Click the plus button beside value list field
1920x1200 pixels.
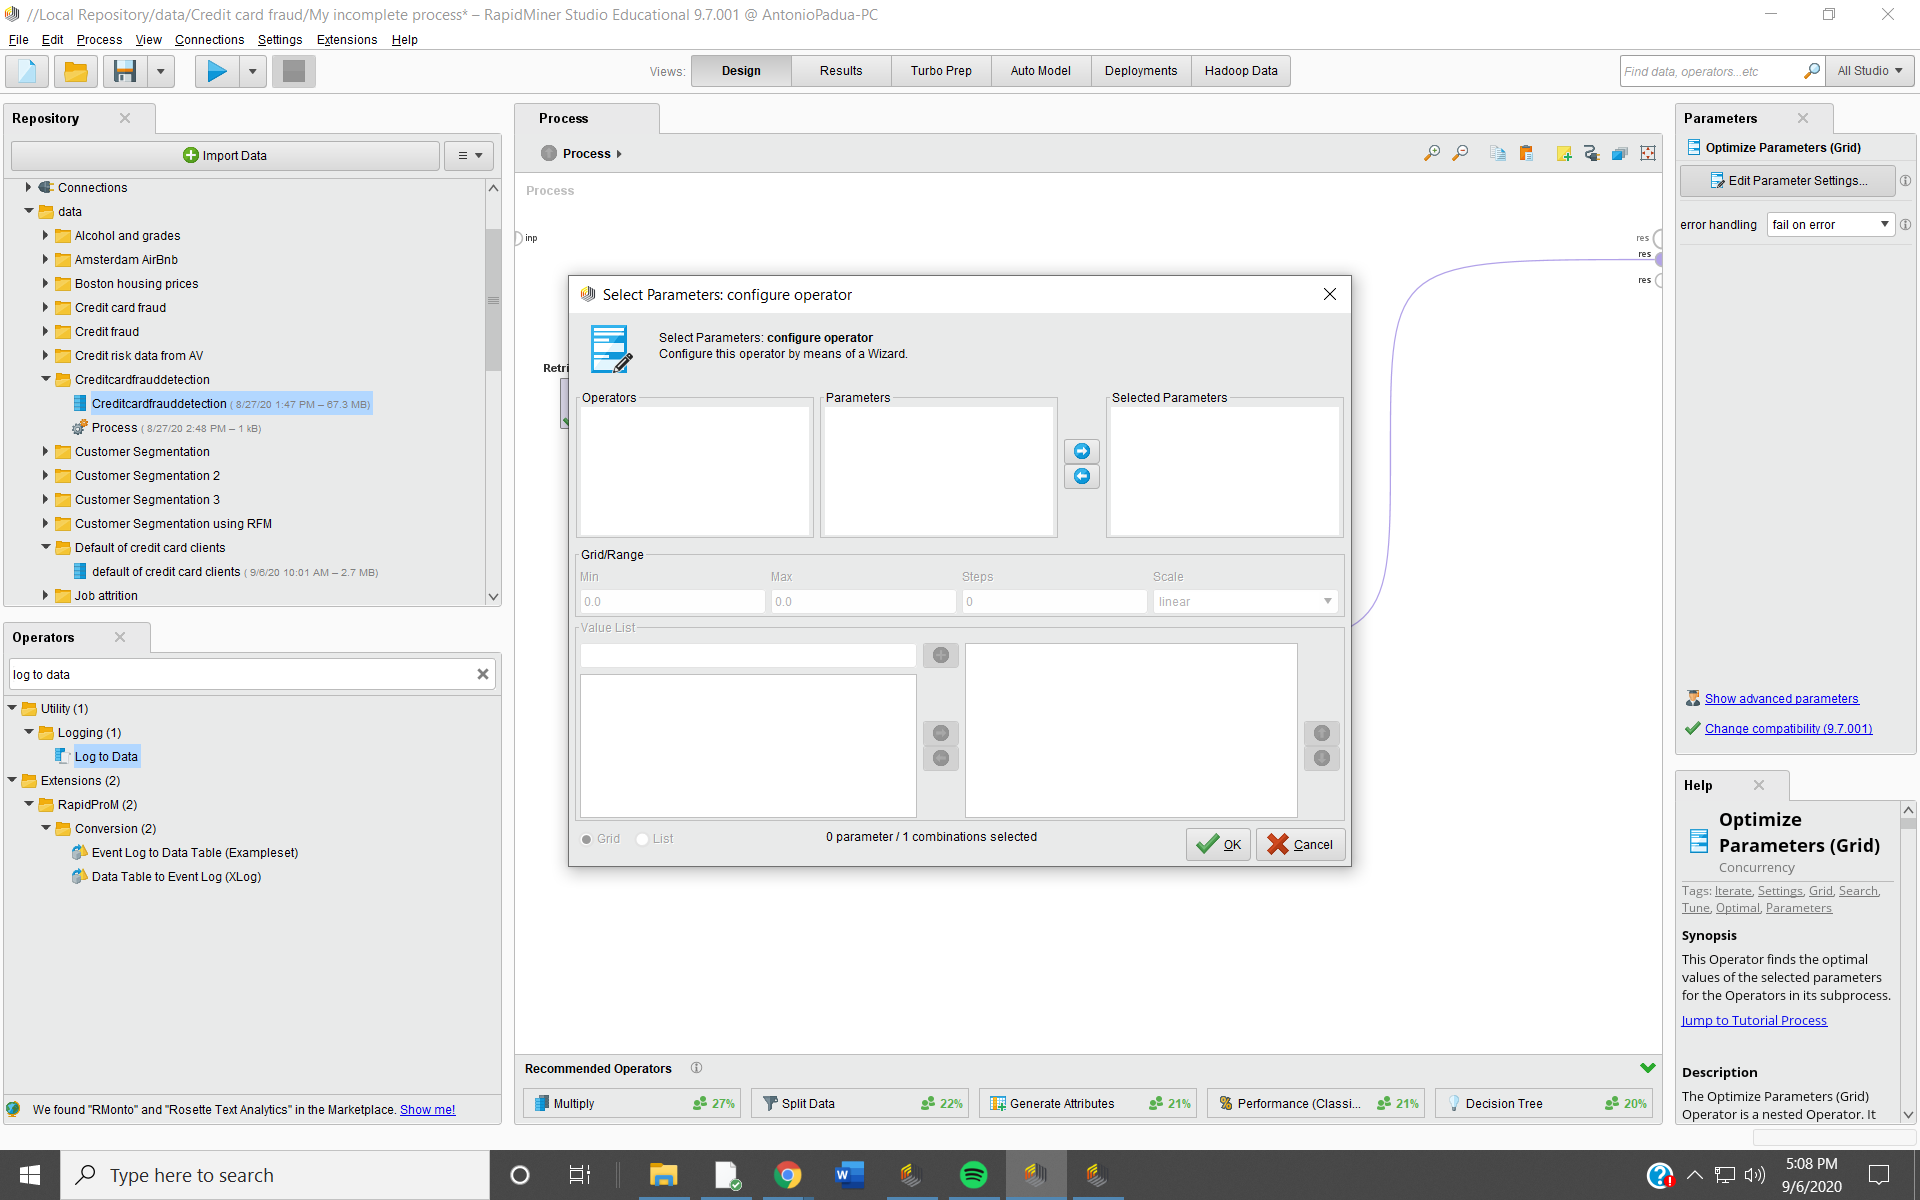940,655
